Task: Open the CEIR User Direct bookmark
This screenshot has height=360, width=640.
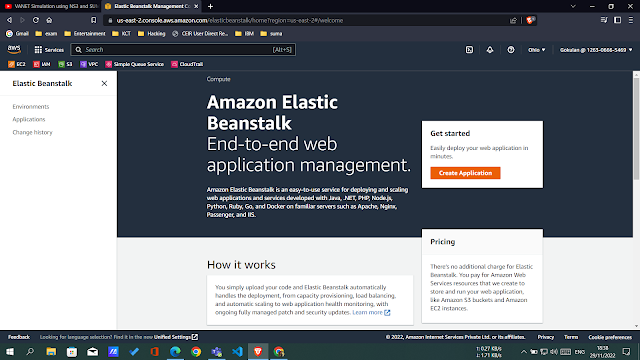Action: pyautogui.click(x=200, y=33)
